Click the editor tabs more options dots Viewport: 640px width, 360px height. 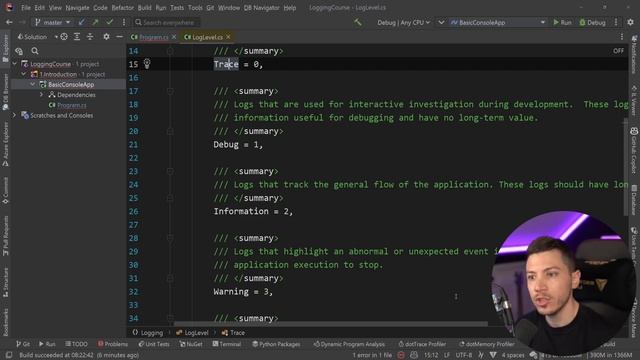pos(622,37)
